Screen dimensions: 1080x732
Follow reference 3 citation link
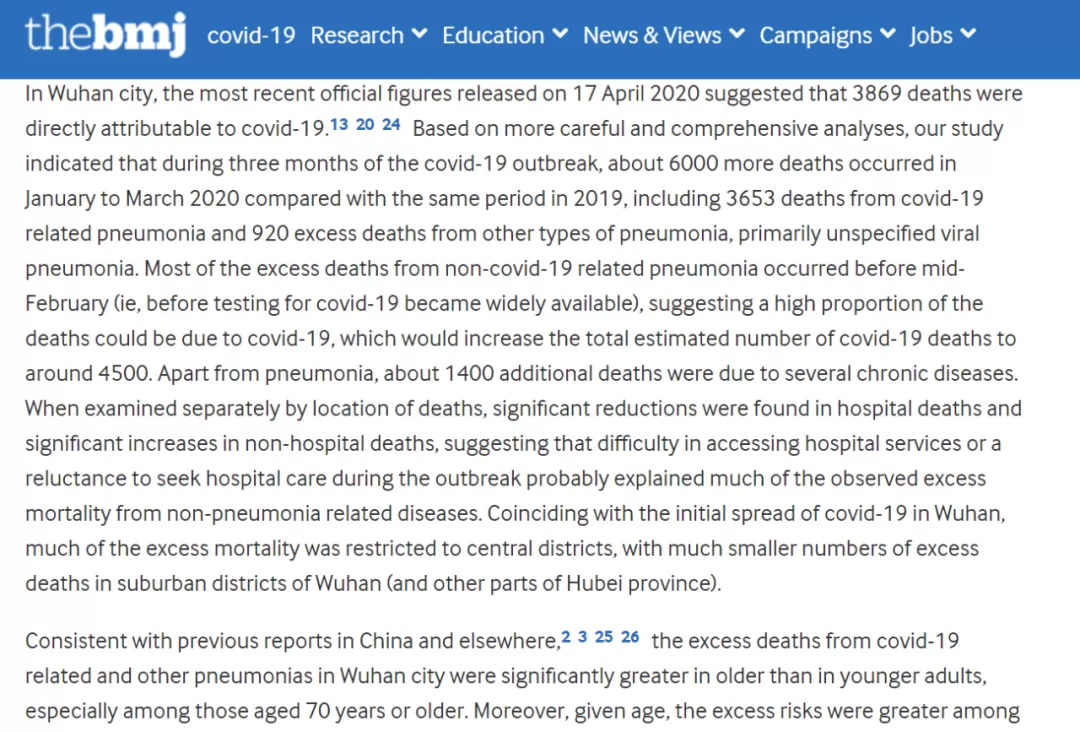[583, 637]
